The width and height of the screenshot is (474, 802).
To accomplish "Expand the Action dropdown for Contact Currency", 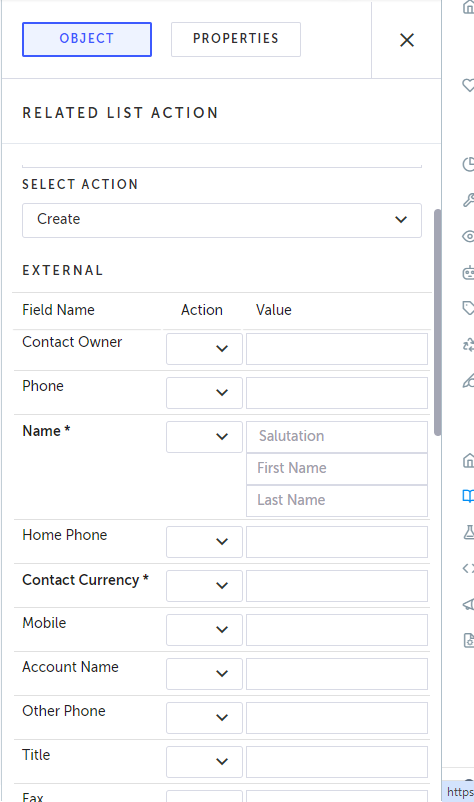I will coord(204,586).
